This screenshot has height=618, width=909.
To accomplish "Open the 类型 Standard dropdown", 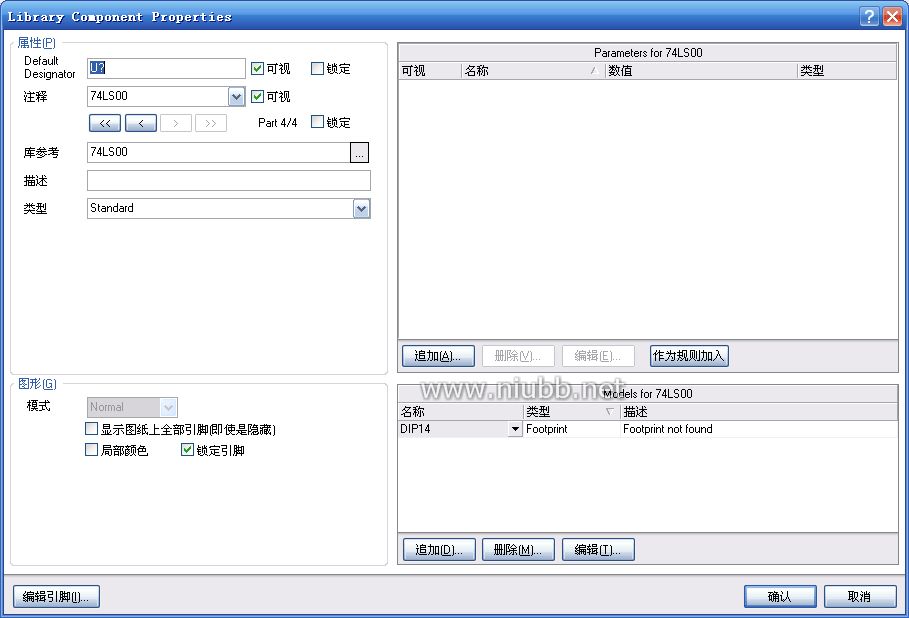I will [361, 209].
